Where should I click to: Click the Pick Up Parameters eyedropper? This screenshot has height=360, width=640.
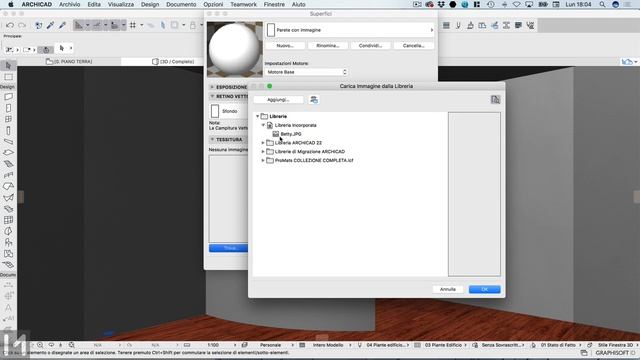(50, 25)
